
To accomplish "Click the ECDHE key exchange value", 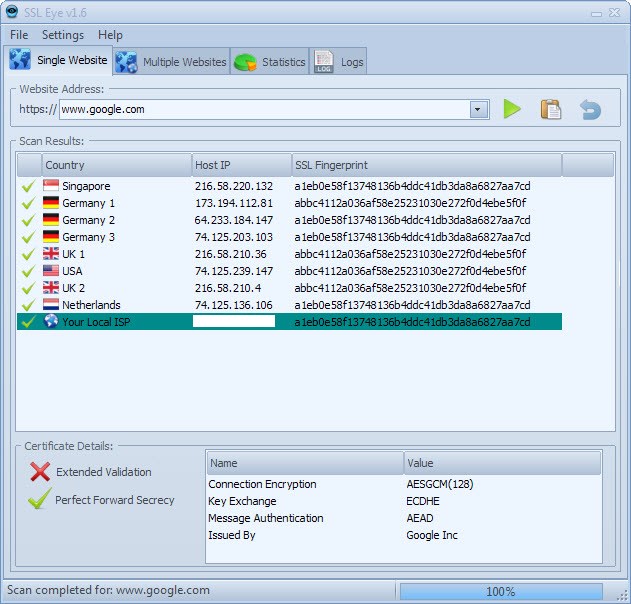I will click(x=423, y=501).
